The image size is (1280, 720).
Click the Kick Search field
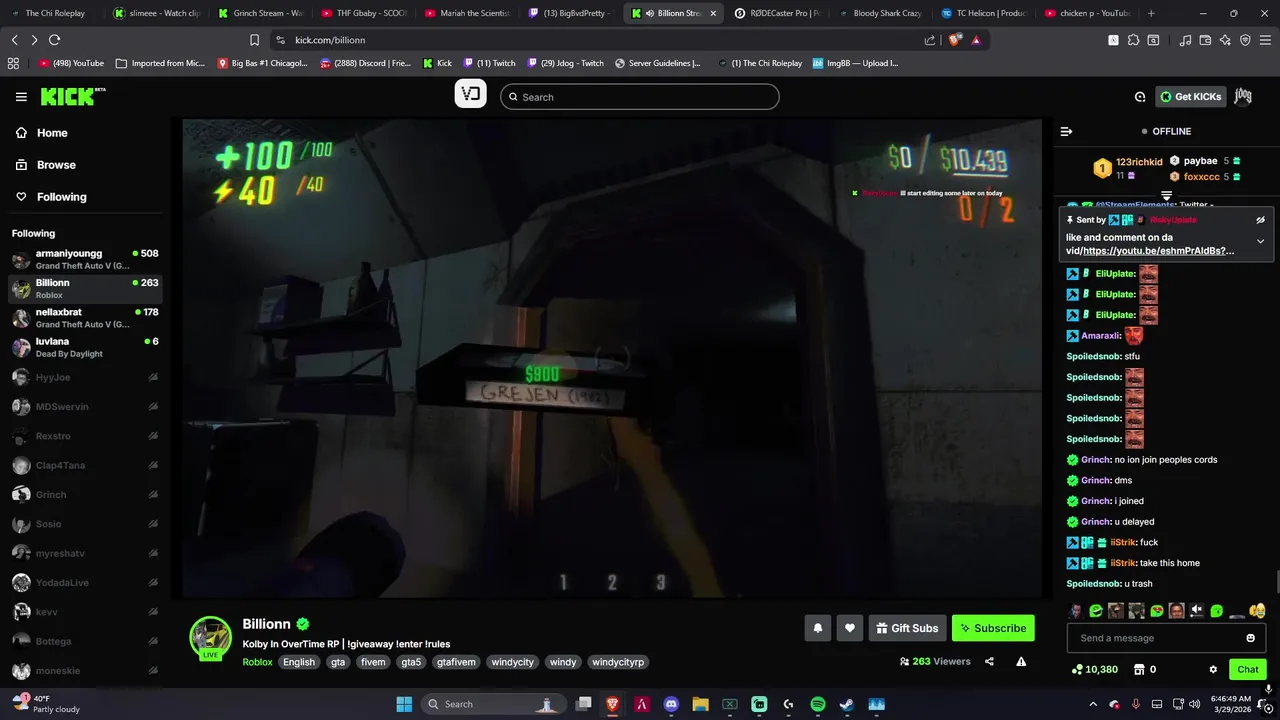coord(640,97)
